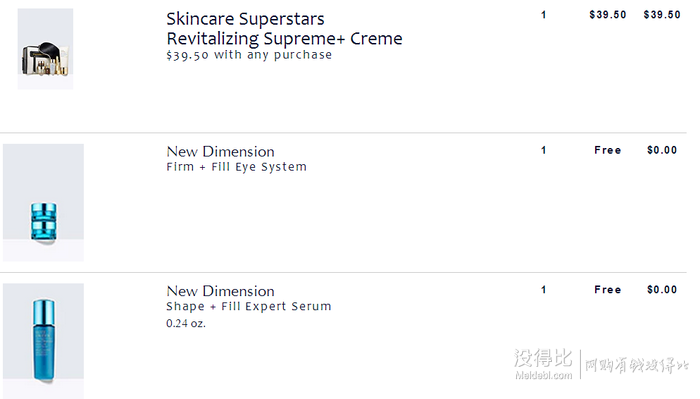Open the Skincare Superstars gift set thumbnail

pyautogui.click(x=46, y=49)
